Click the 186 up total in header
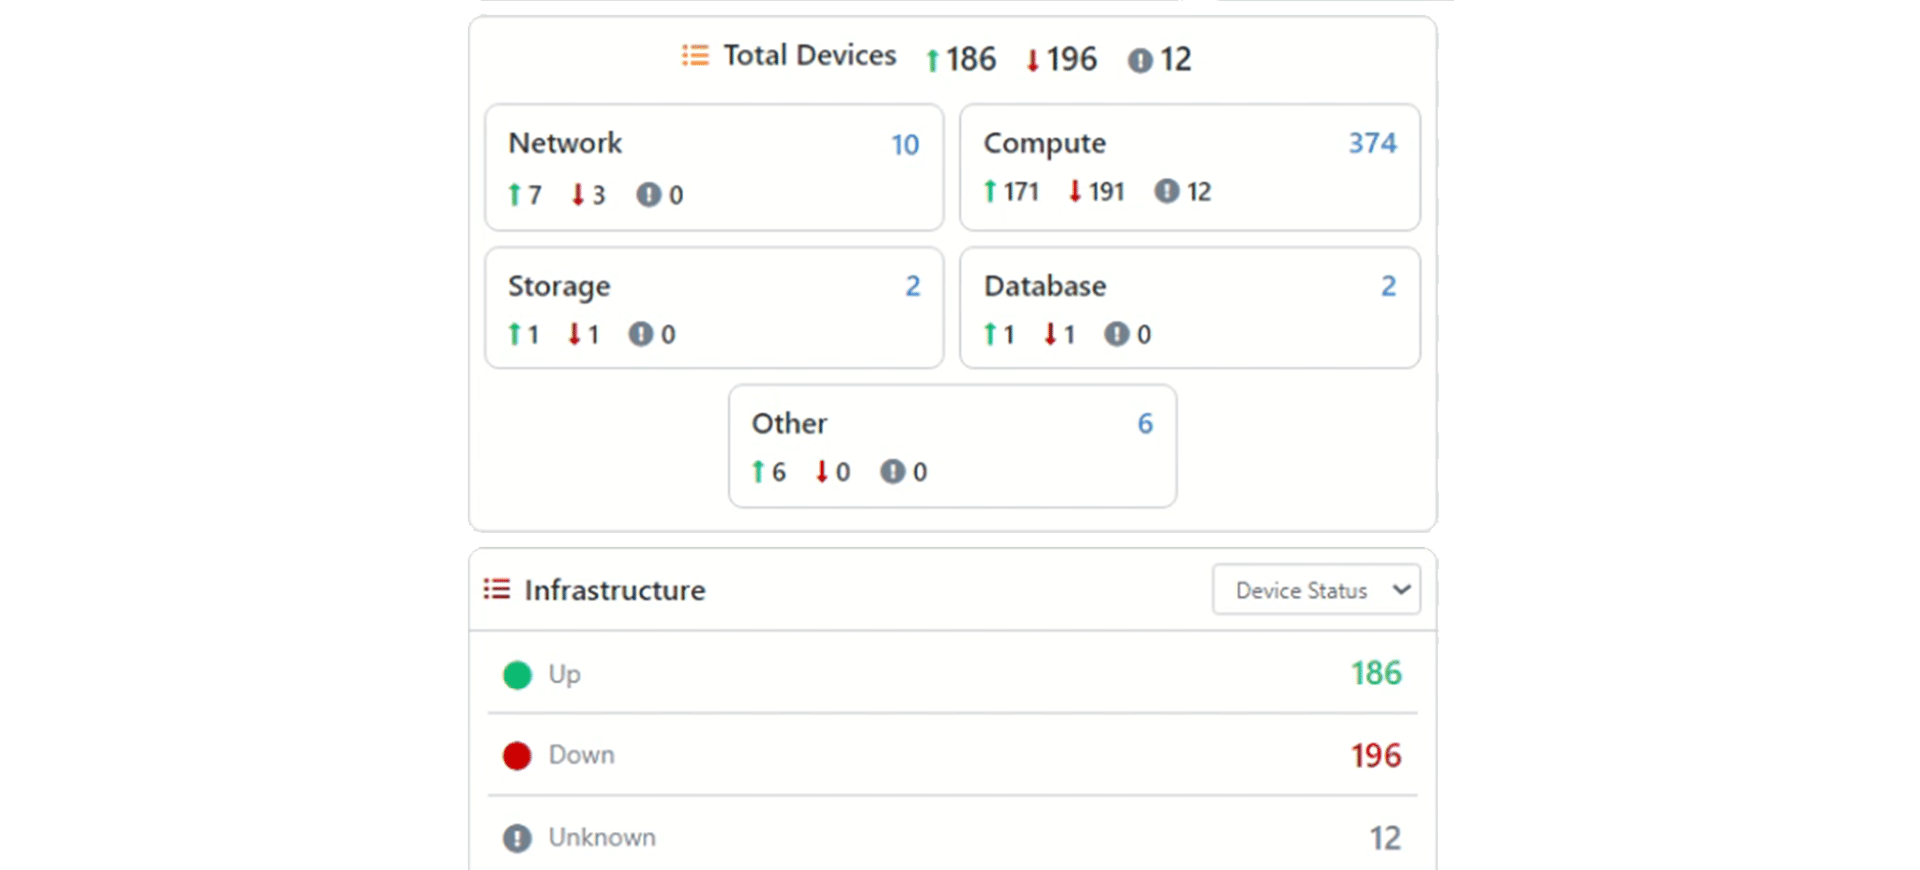Viewport: 1920px width, 870px height. pyautogui.click(x=971, y=59)
